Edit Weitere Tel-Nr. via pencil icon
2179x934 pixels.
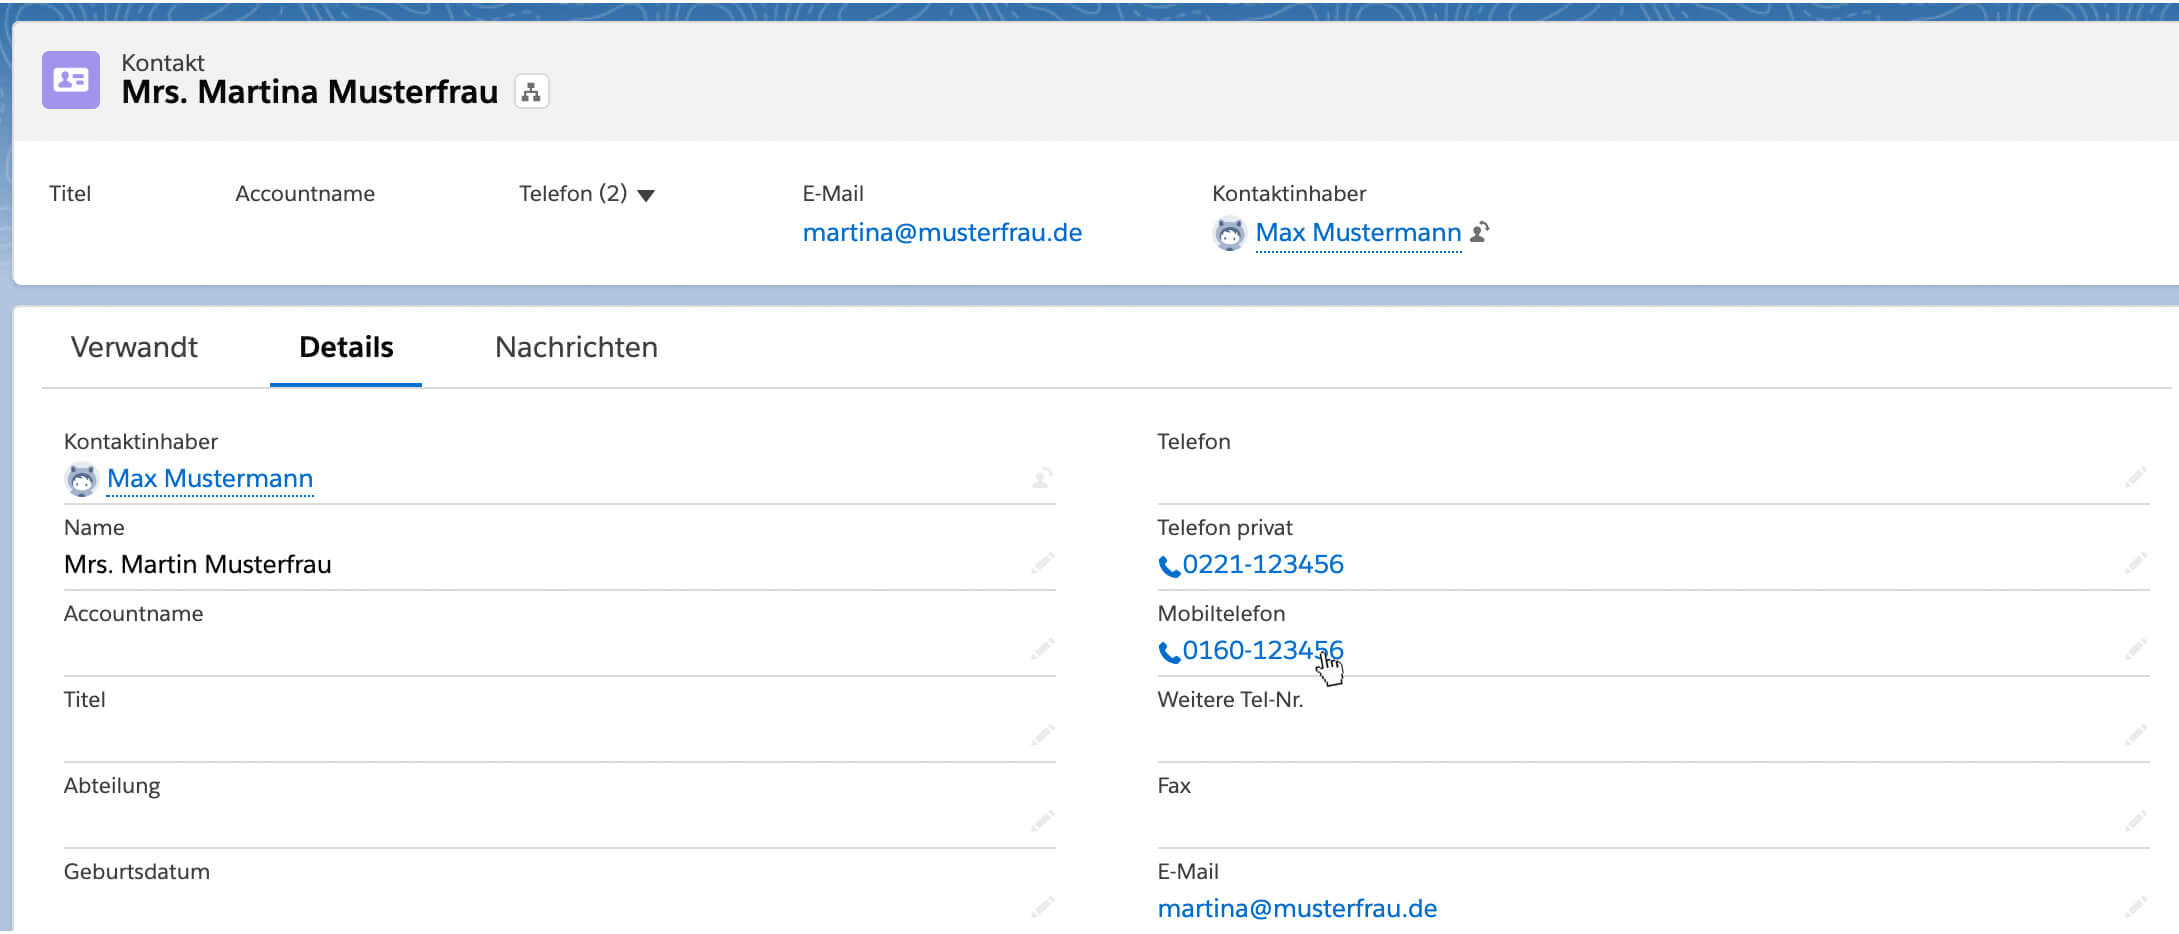2135,736
